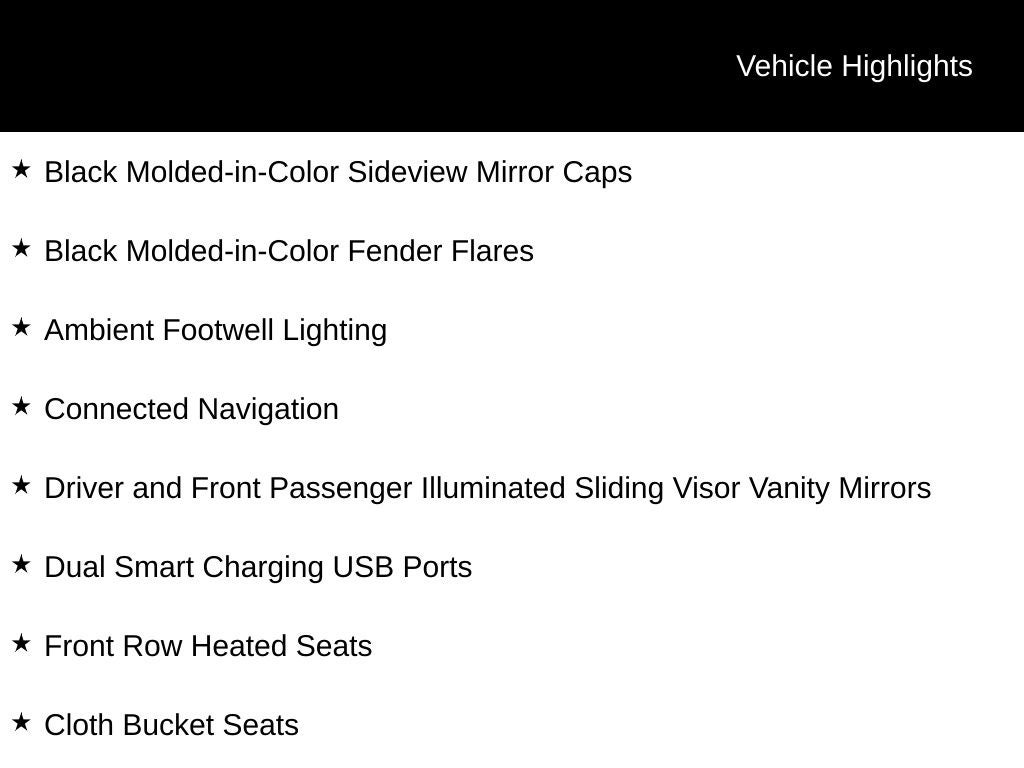The image size is (1024, 768).
Task: Click the star bullet next to Fender Flares
Action: click(21, 249)
